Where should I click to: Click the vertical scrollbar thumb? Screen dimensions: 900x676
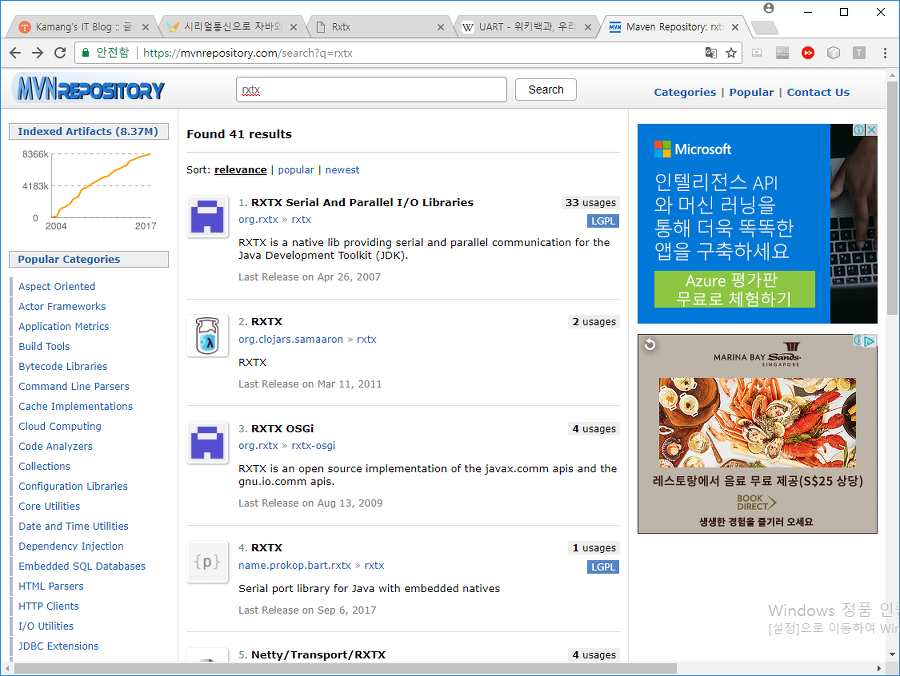point(892,198)
